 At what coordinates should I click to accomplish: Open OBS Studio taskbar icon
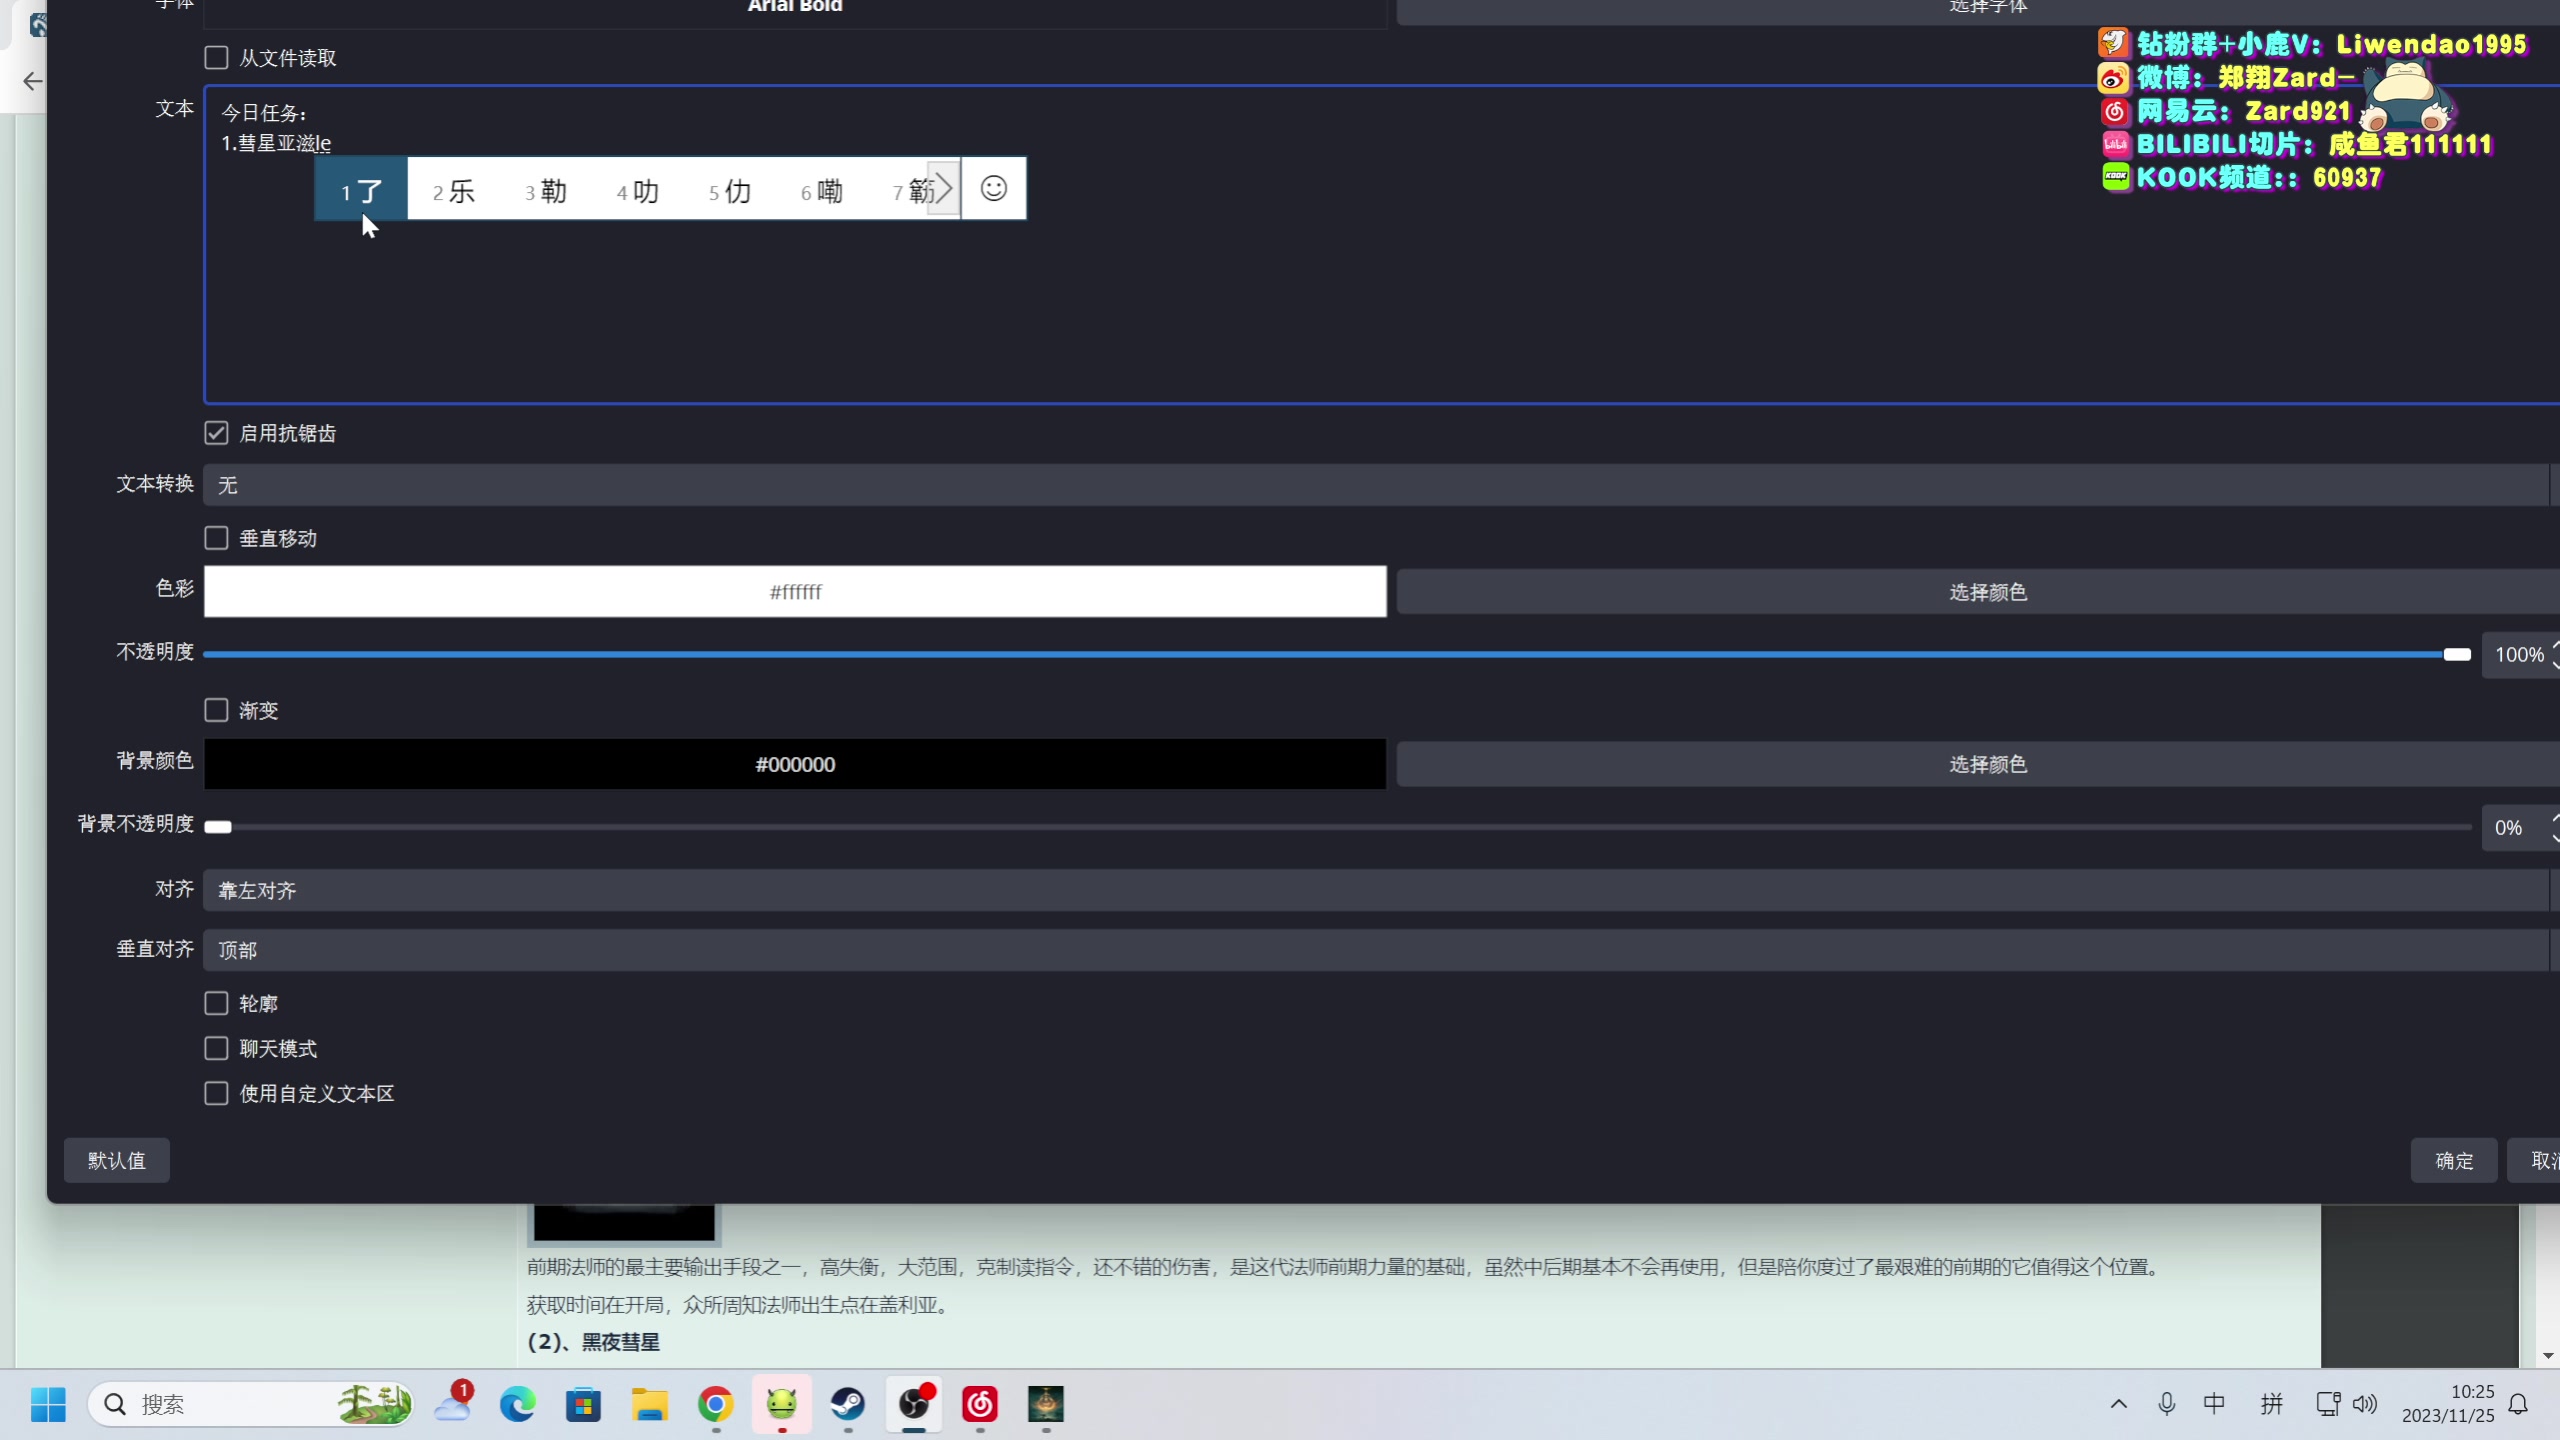pos(914,1405)
